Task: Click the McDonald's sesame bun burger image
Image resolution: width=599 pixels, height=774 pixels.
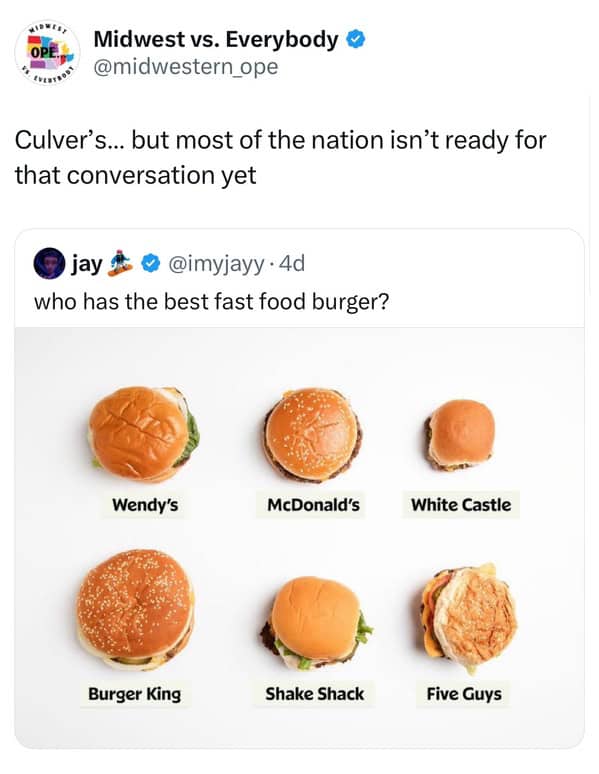Action: pyautogui.click(x=312, y=435)
